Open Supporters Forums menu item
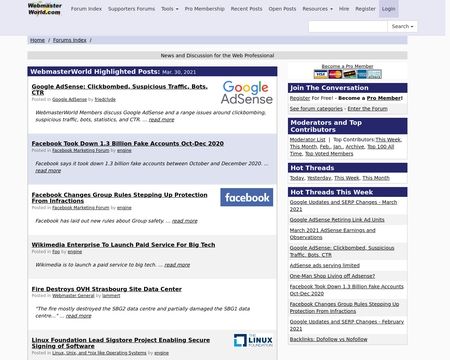450x360 pixels. [131, 9]
